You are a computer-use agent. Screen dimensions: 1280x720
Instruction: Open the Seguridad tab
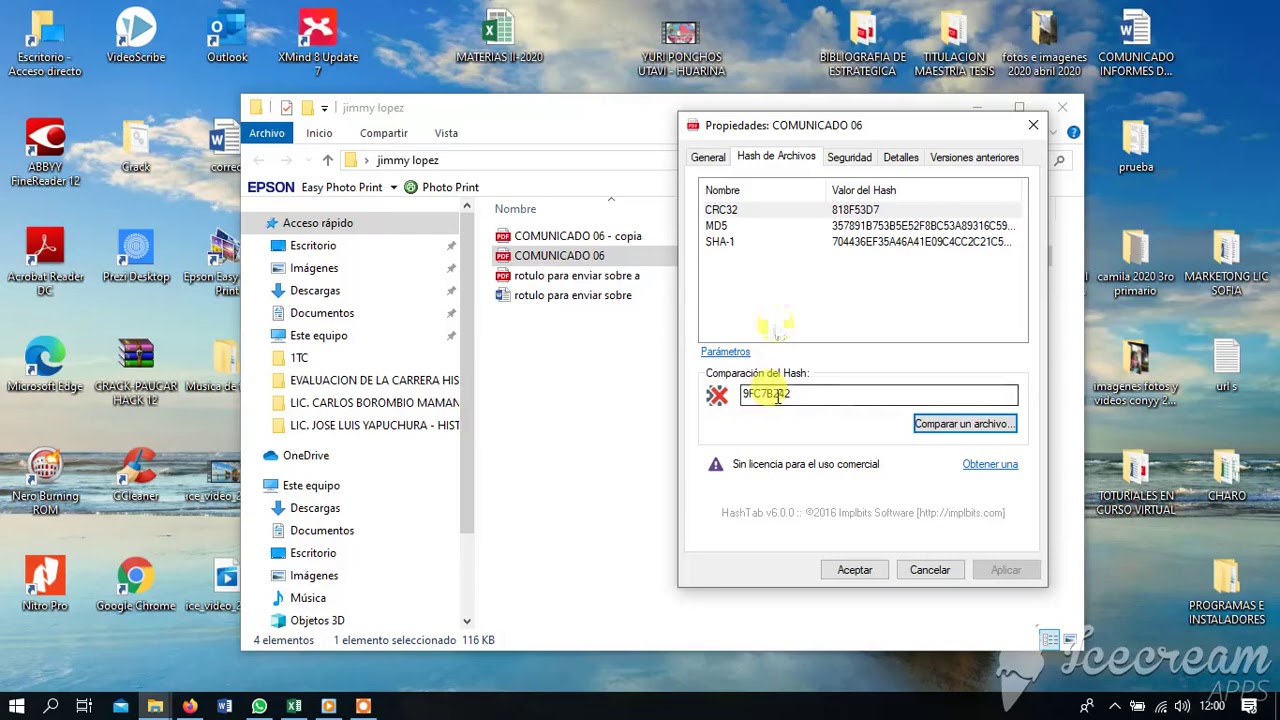pyautogui.click(x=849, y=157)
